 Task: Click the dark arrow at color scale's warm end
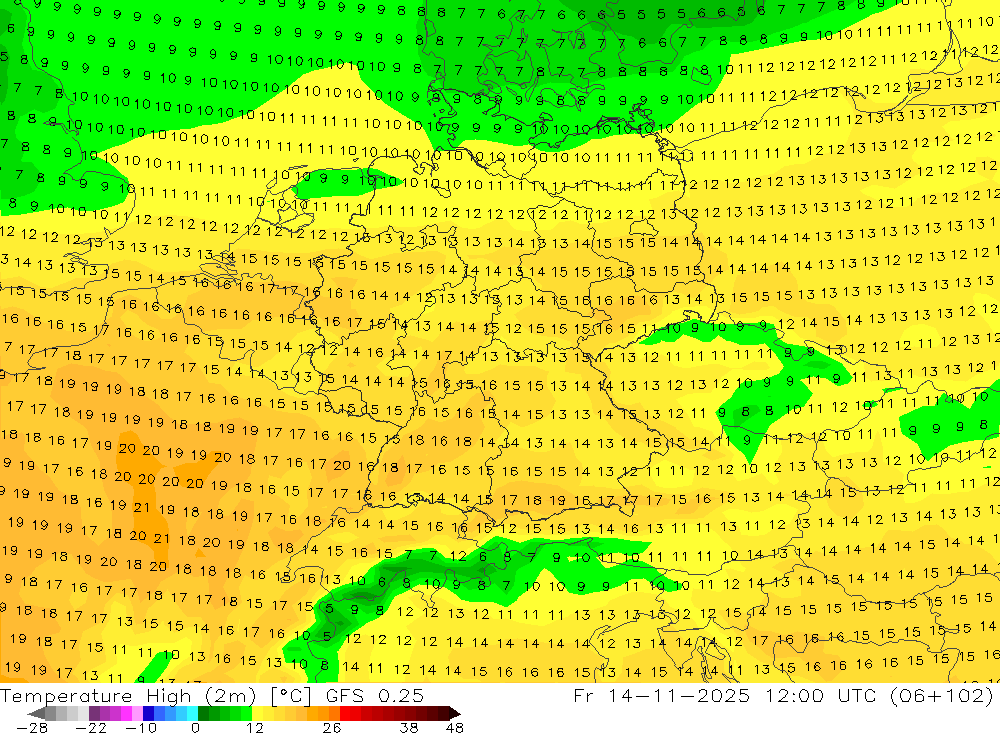(x=455, y=713)
